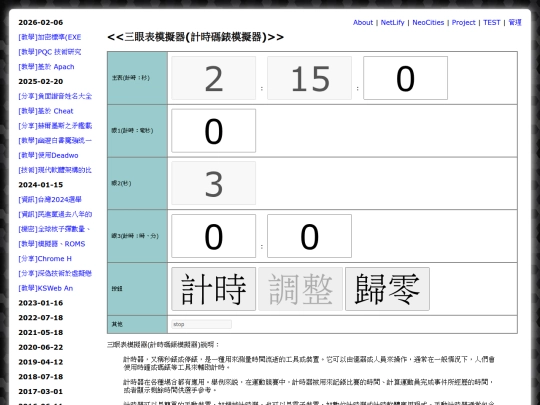Click the 眼3(計時:時、分) row label
Image resolution: width=540 pixels, height=405 pixels.
tap(135, 236)
